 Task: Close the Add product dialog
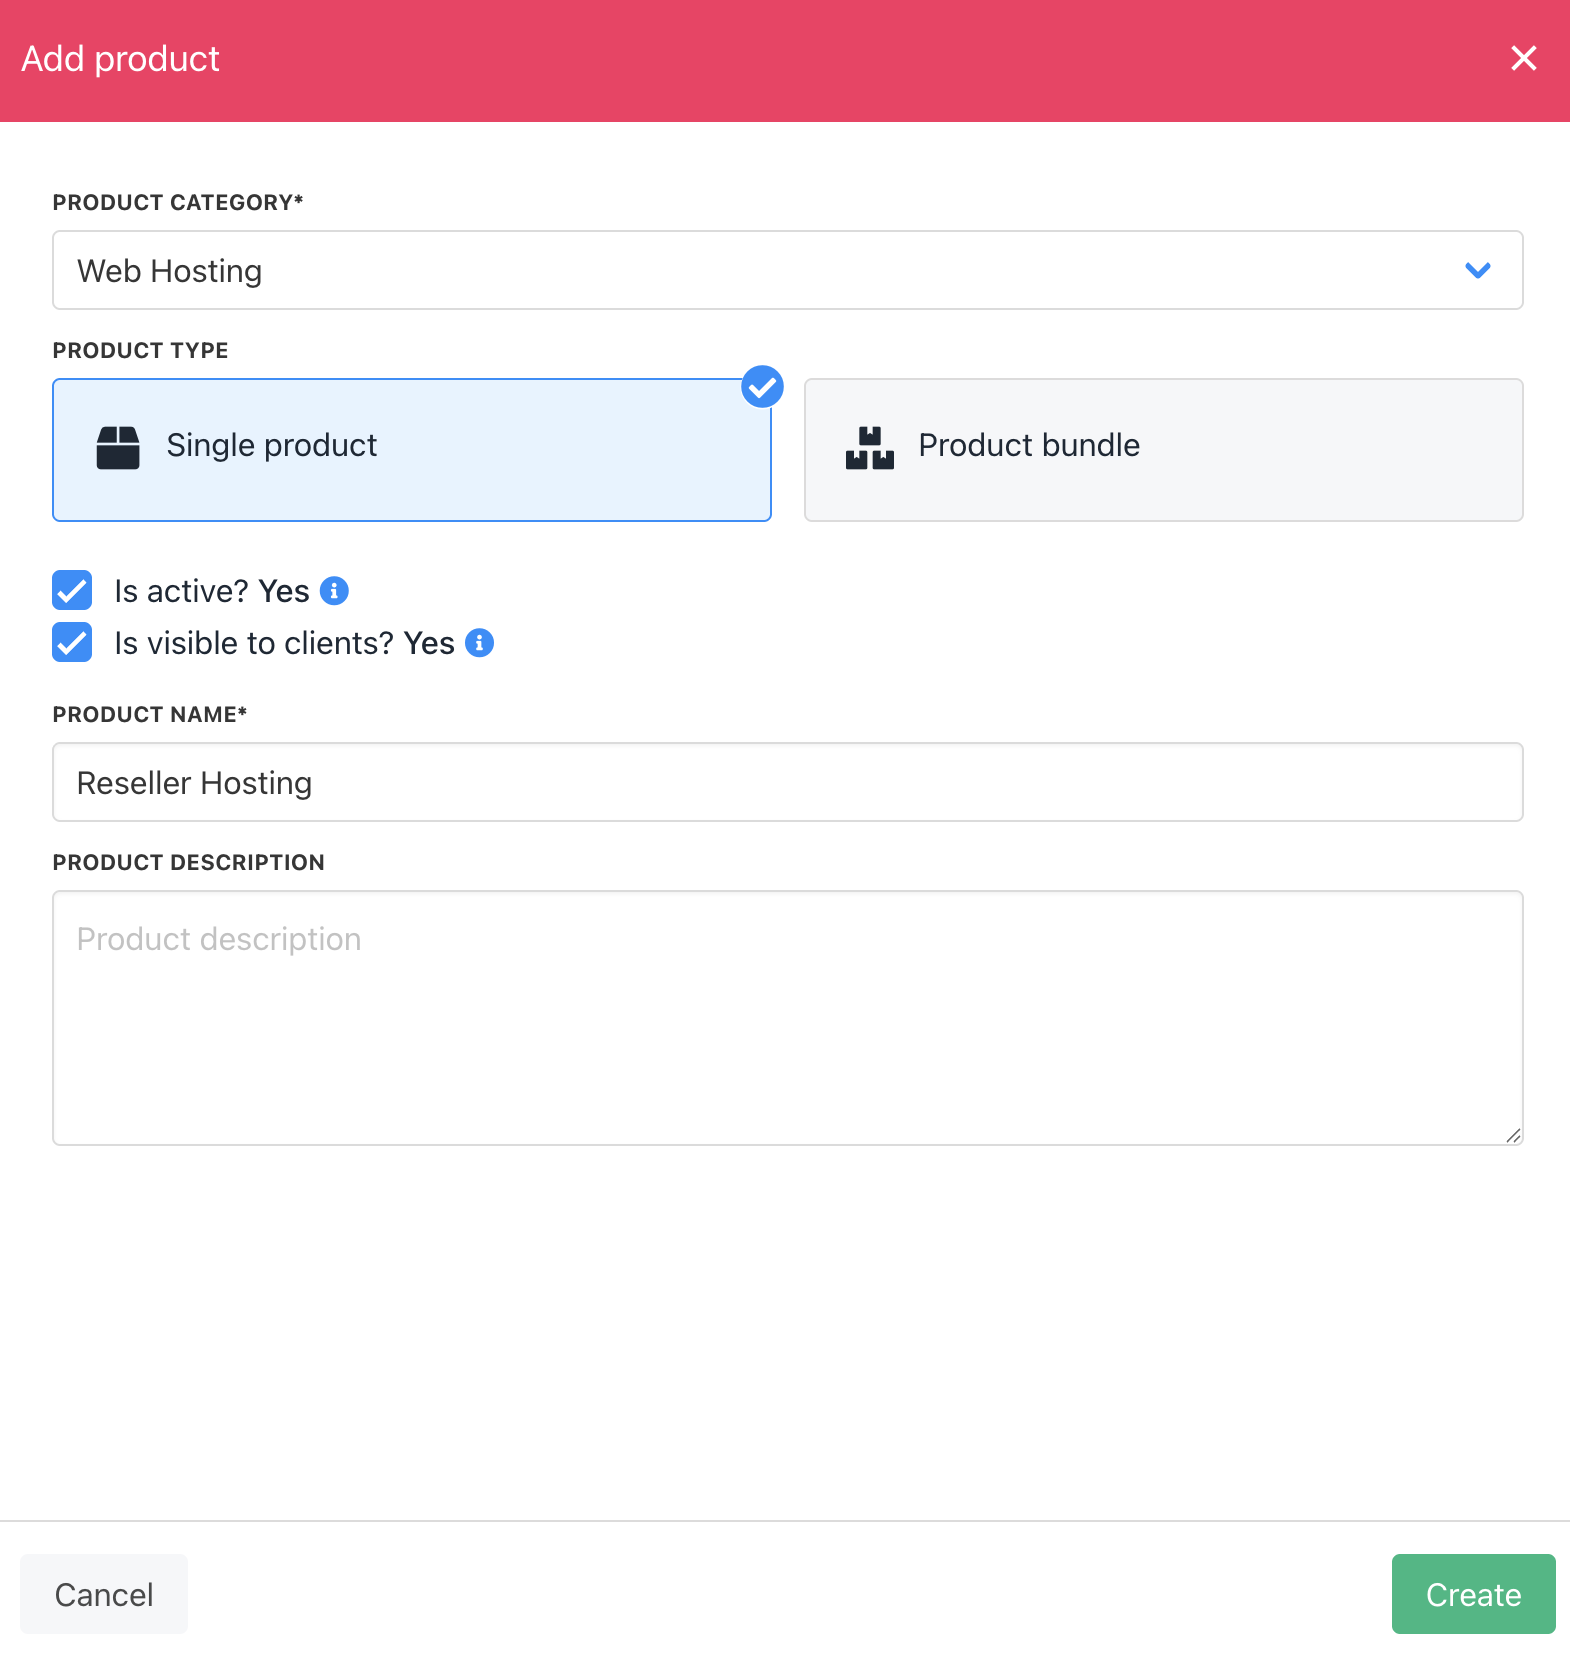point(1523,59)
